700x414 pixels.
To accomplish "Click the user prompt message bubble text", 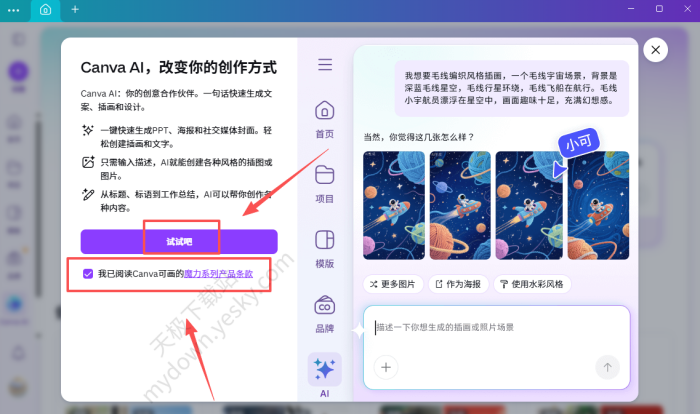I will pos(511,88).
